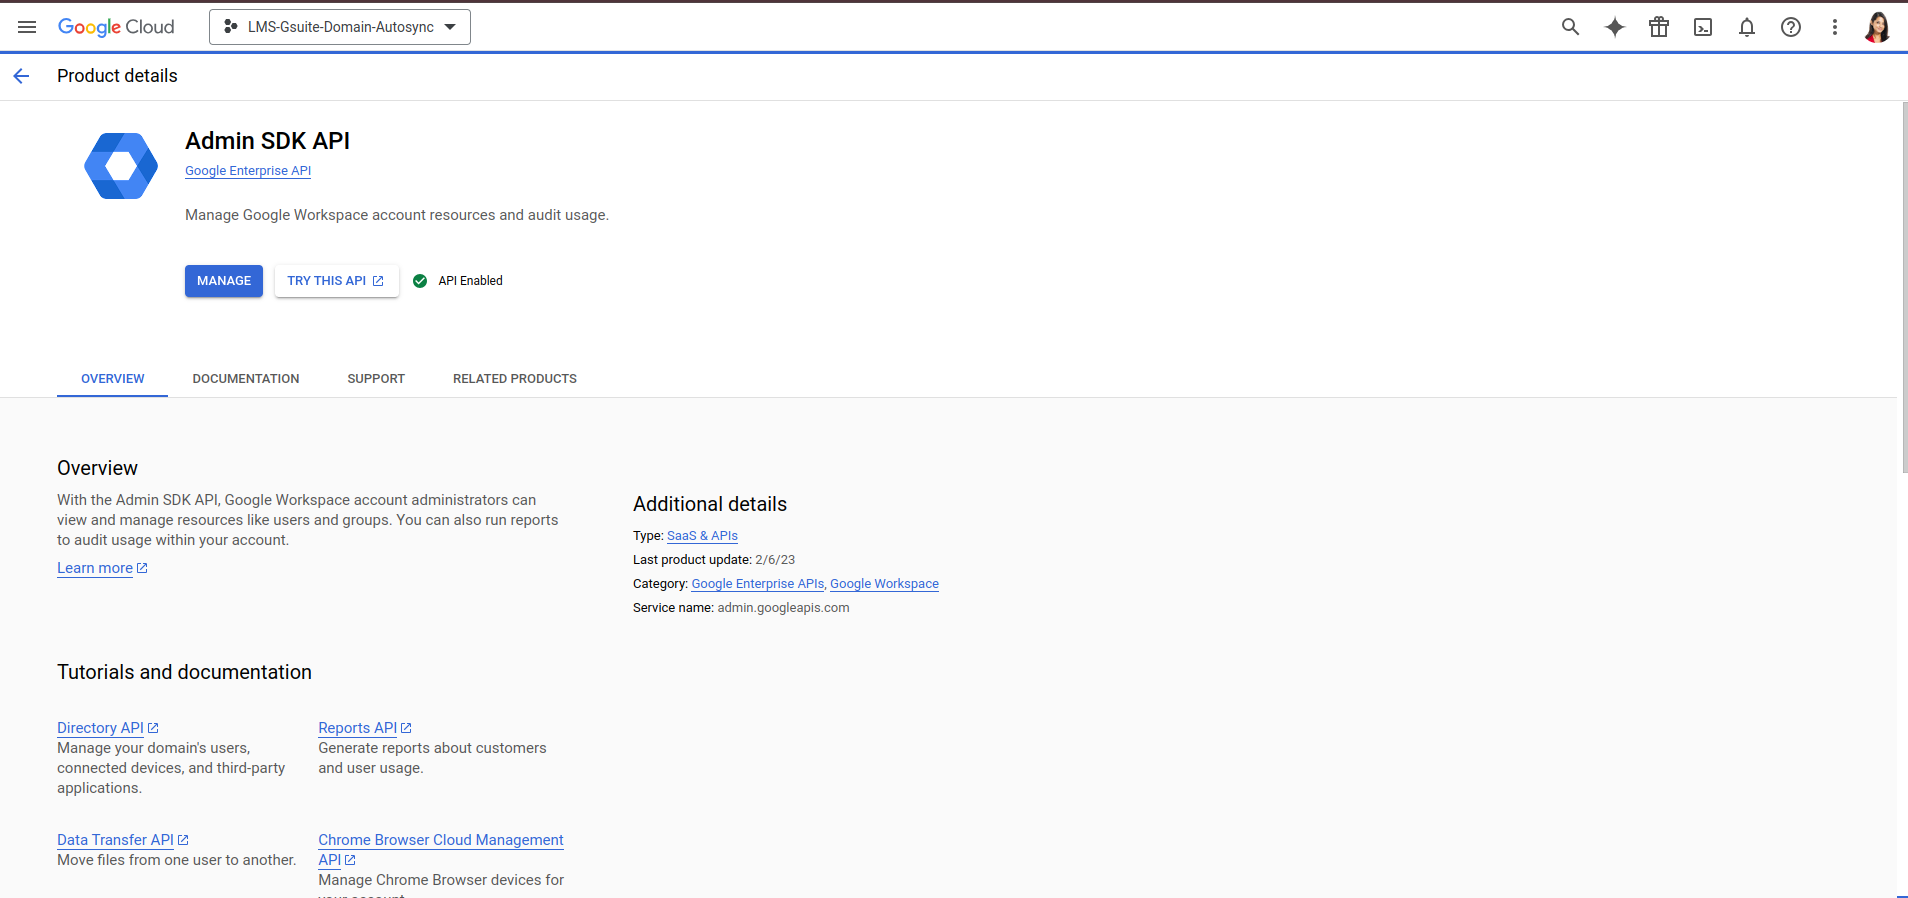The image size is (1908, 898).
Task: Open the user account avatar
Action: point(1877,27)
